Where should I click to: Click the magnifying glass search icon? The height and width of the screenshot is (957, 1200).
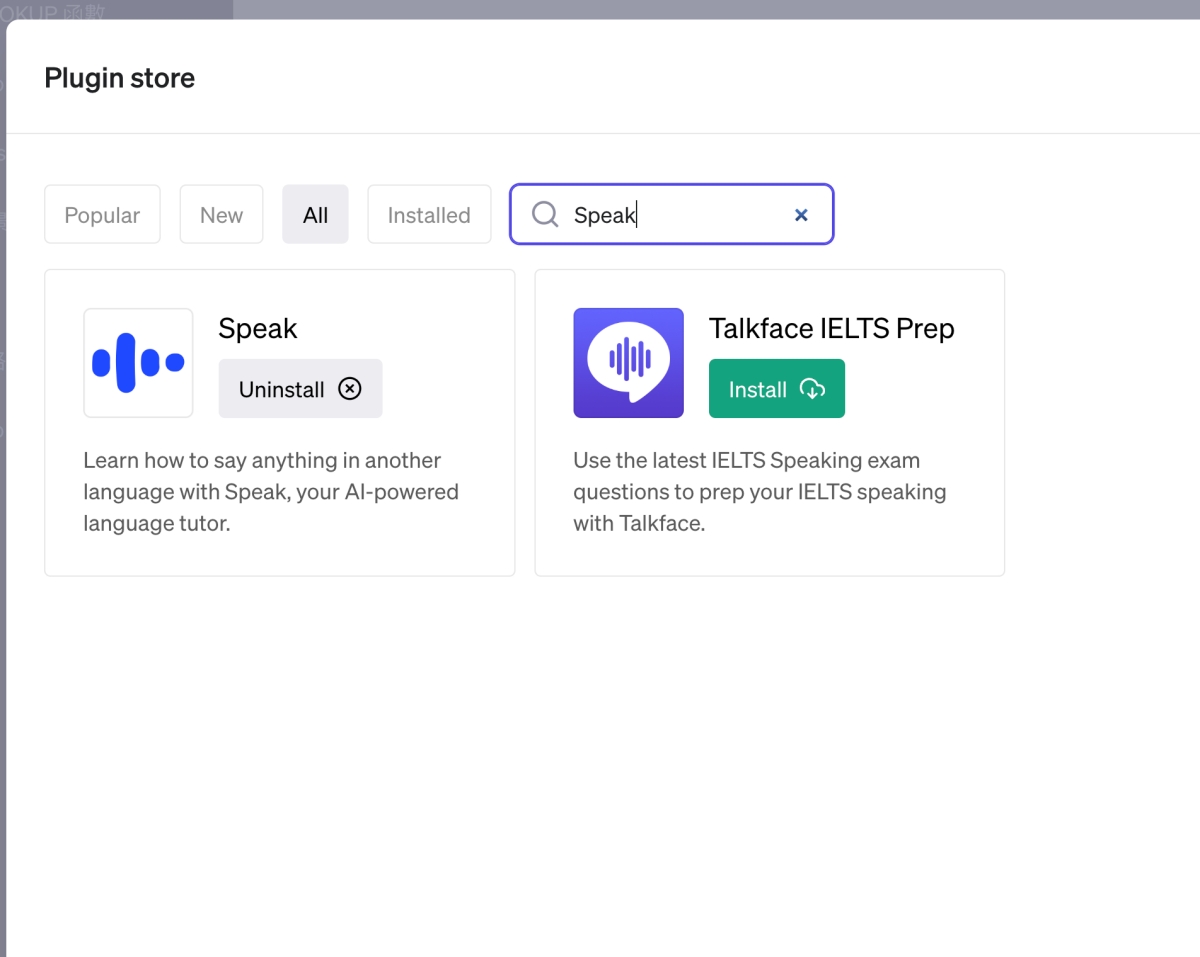tap(545, 214)
